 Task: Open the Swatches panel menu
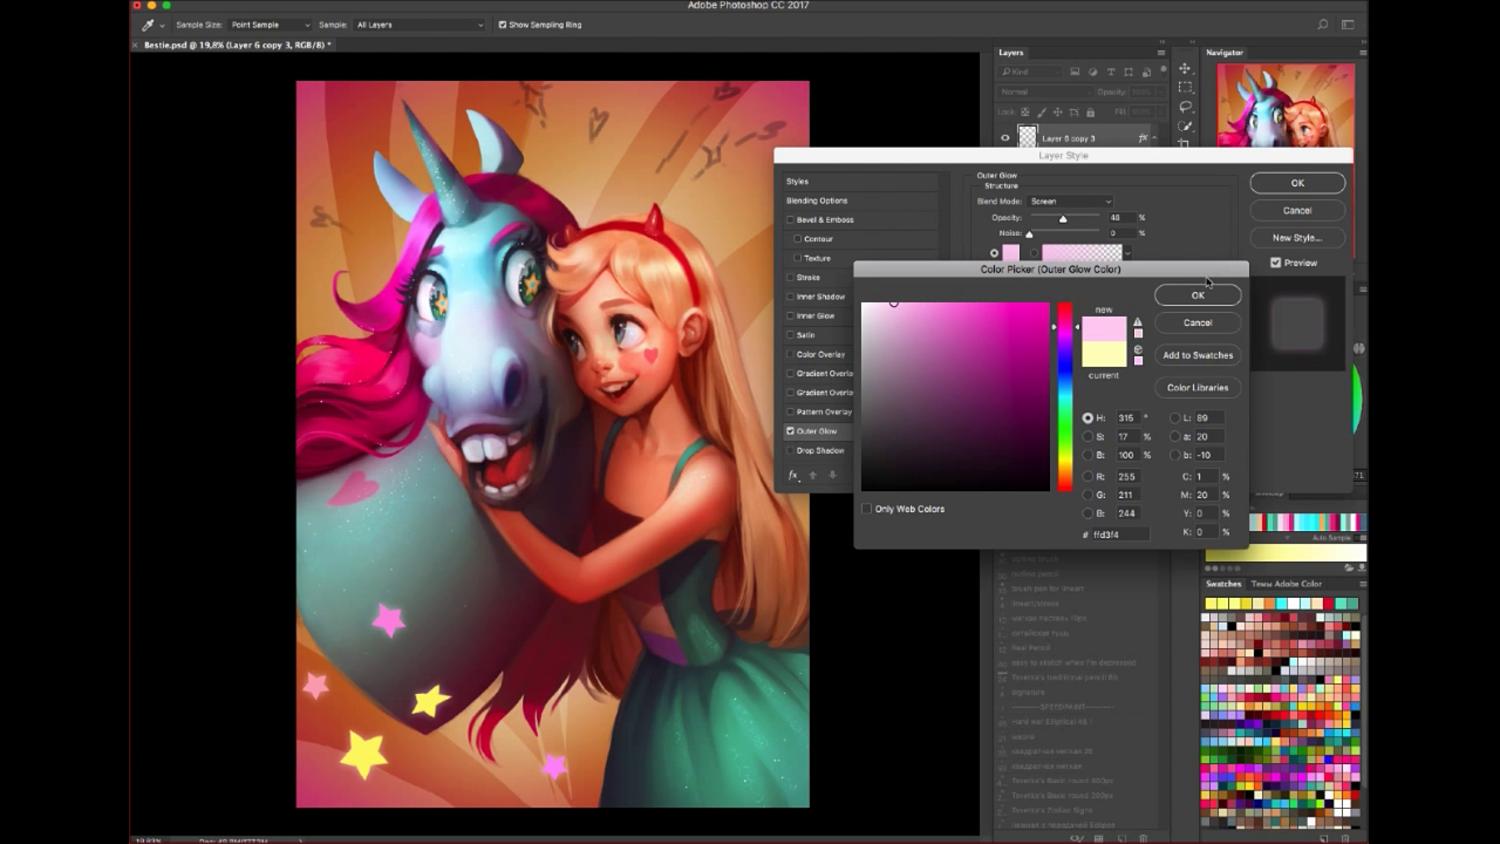[x=1362, y=584]
